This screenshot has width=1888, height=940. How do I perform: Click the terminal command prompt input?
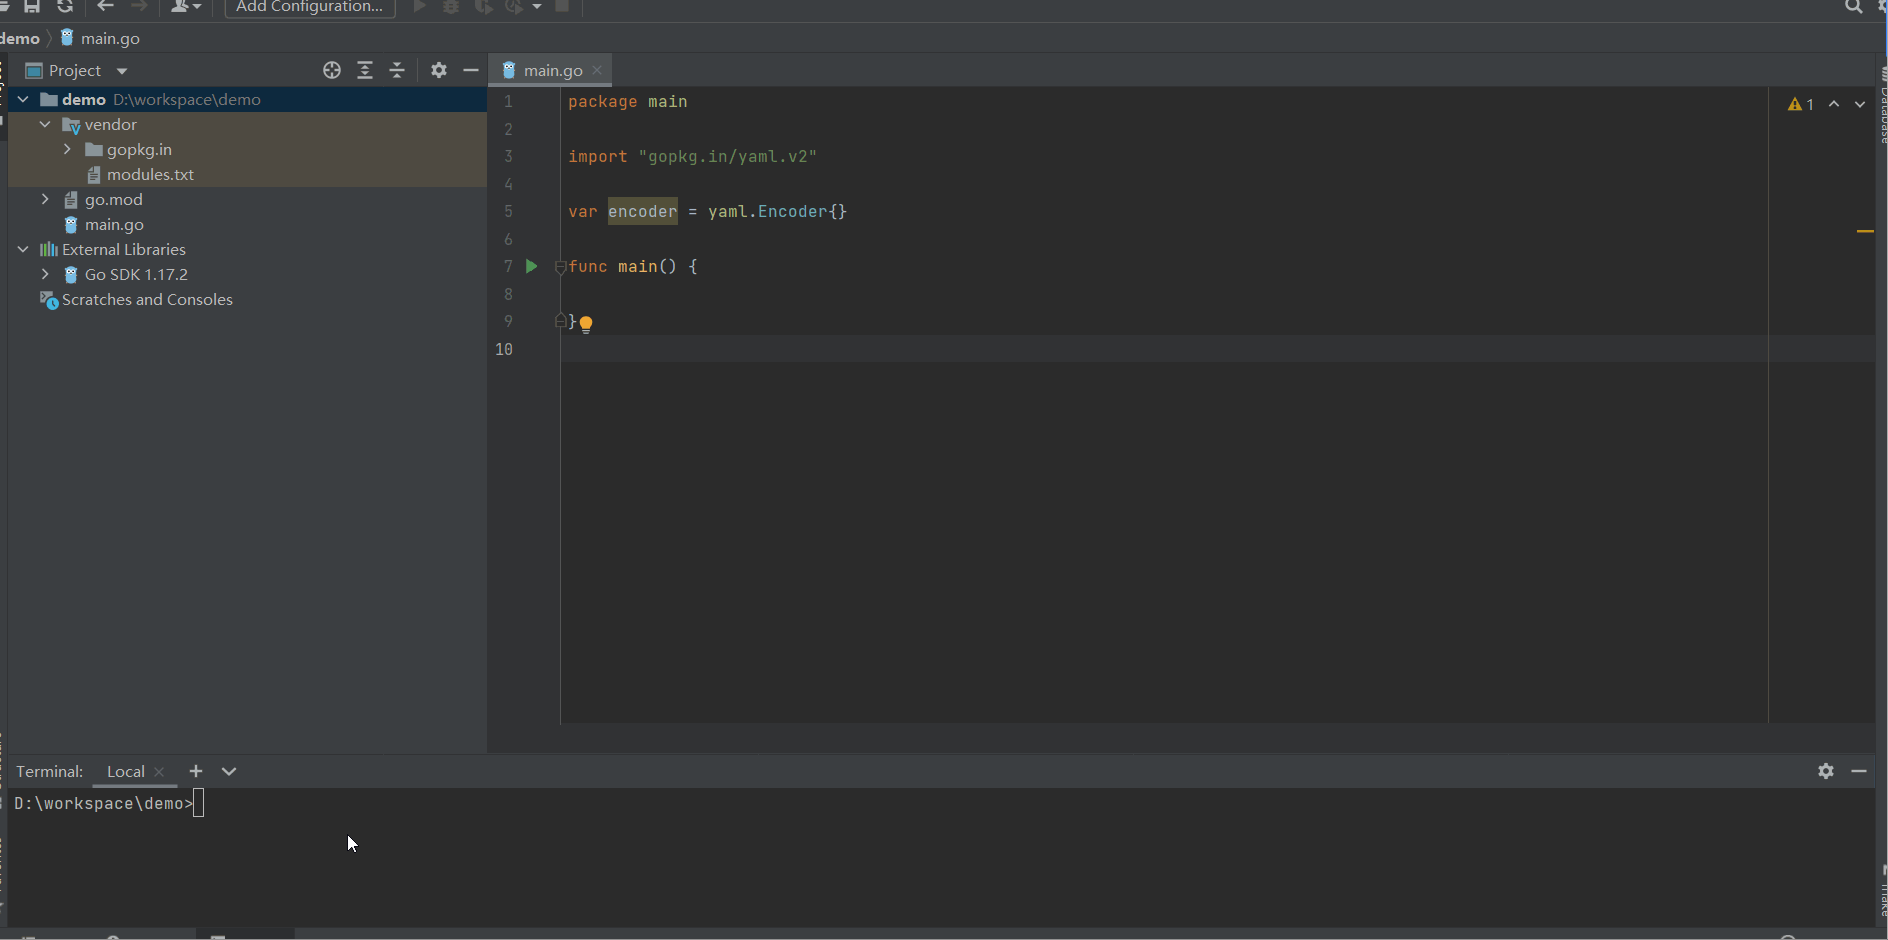click(198, 803)
